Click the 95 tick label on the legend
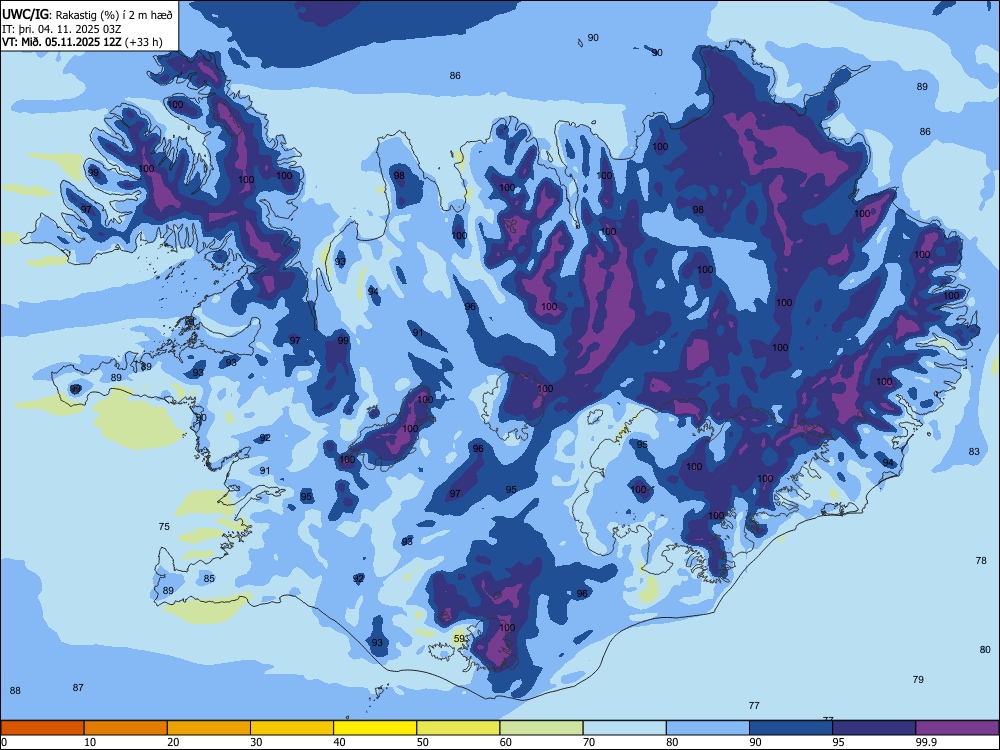Screen dimensions: 1000x750 (x=838, y=742)
